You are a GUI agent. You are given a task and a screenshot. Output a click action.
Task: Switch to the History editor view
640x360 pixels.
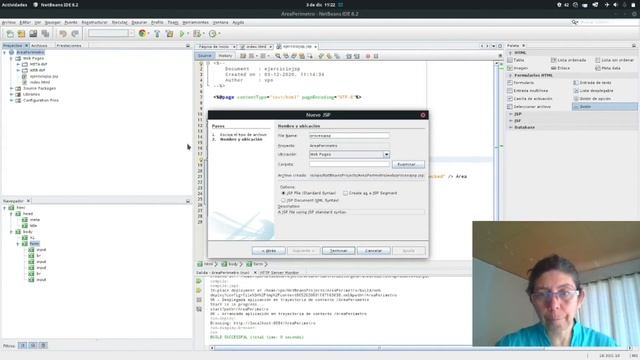click(x=225, y=56)
